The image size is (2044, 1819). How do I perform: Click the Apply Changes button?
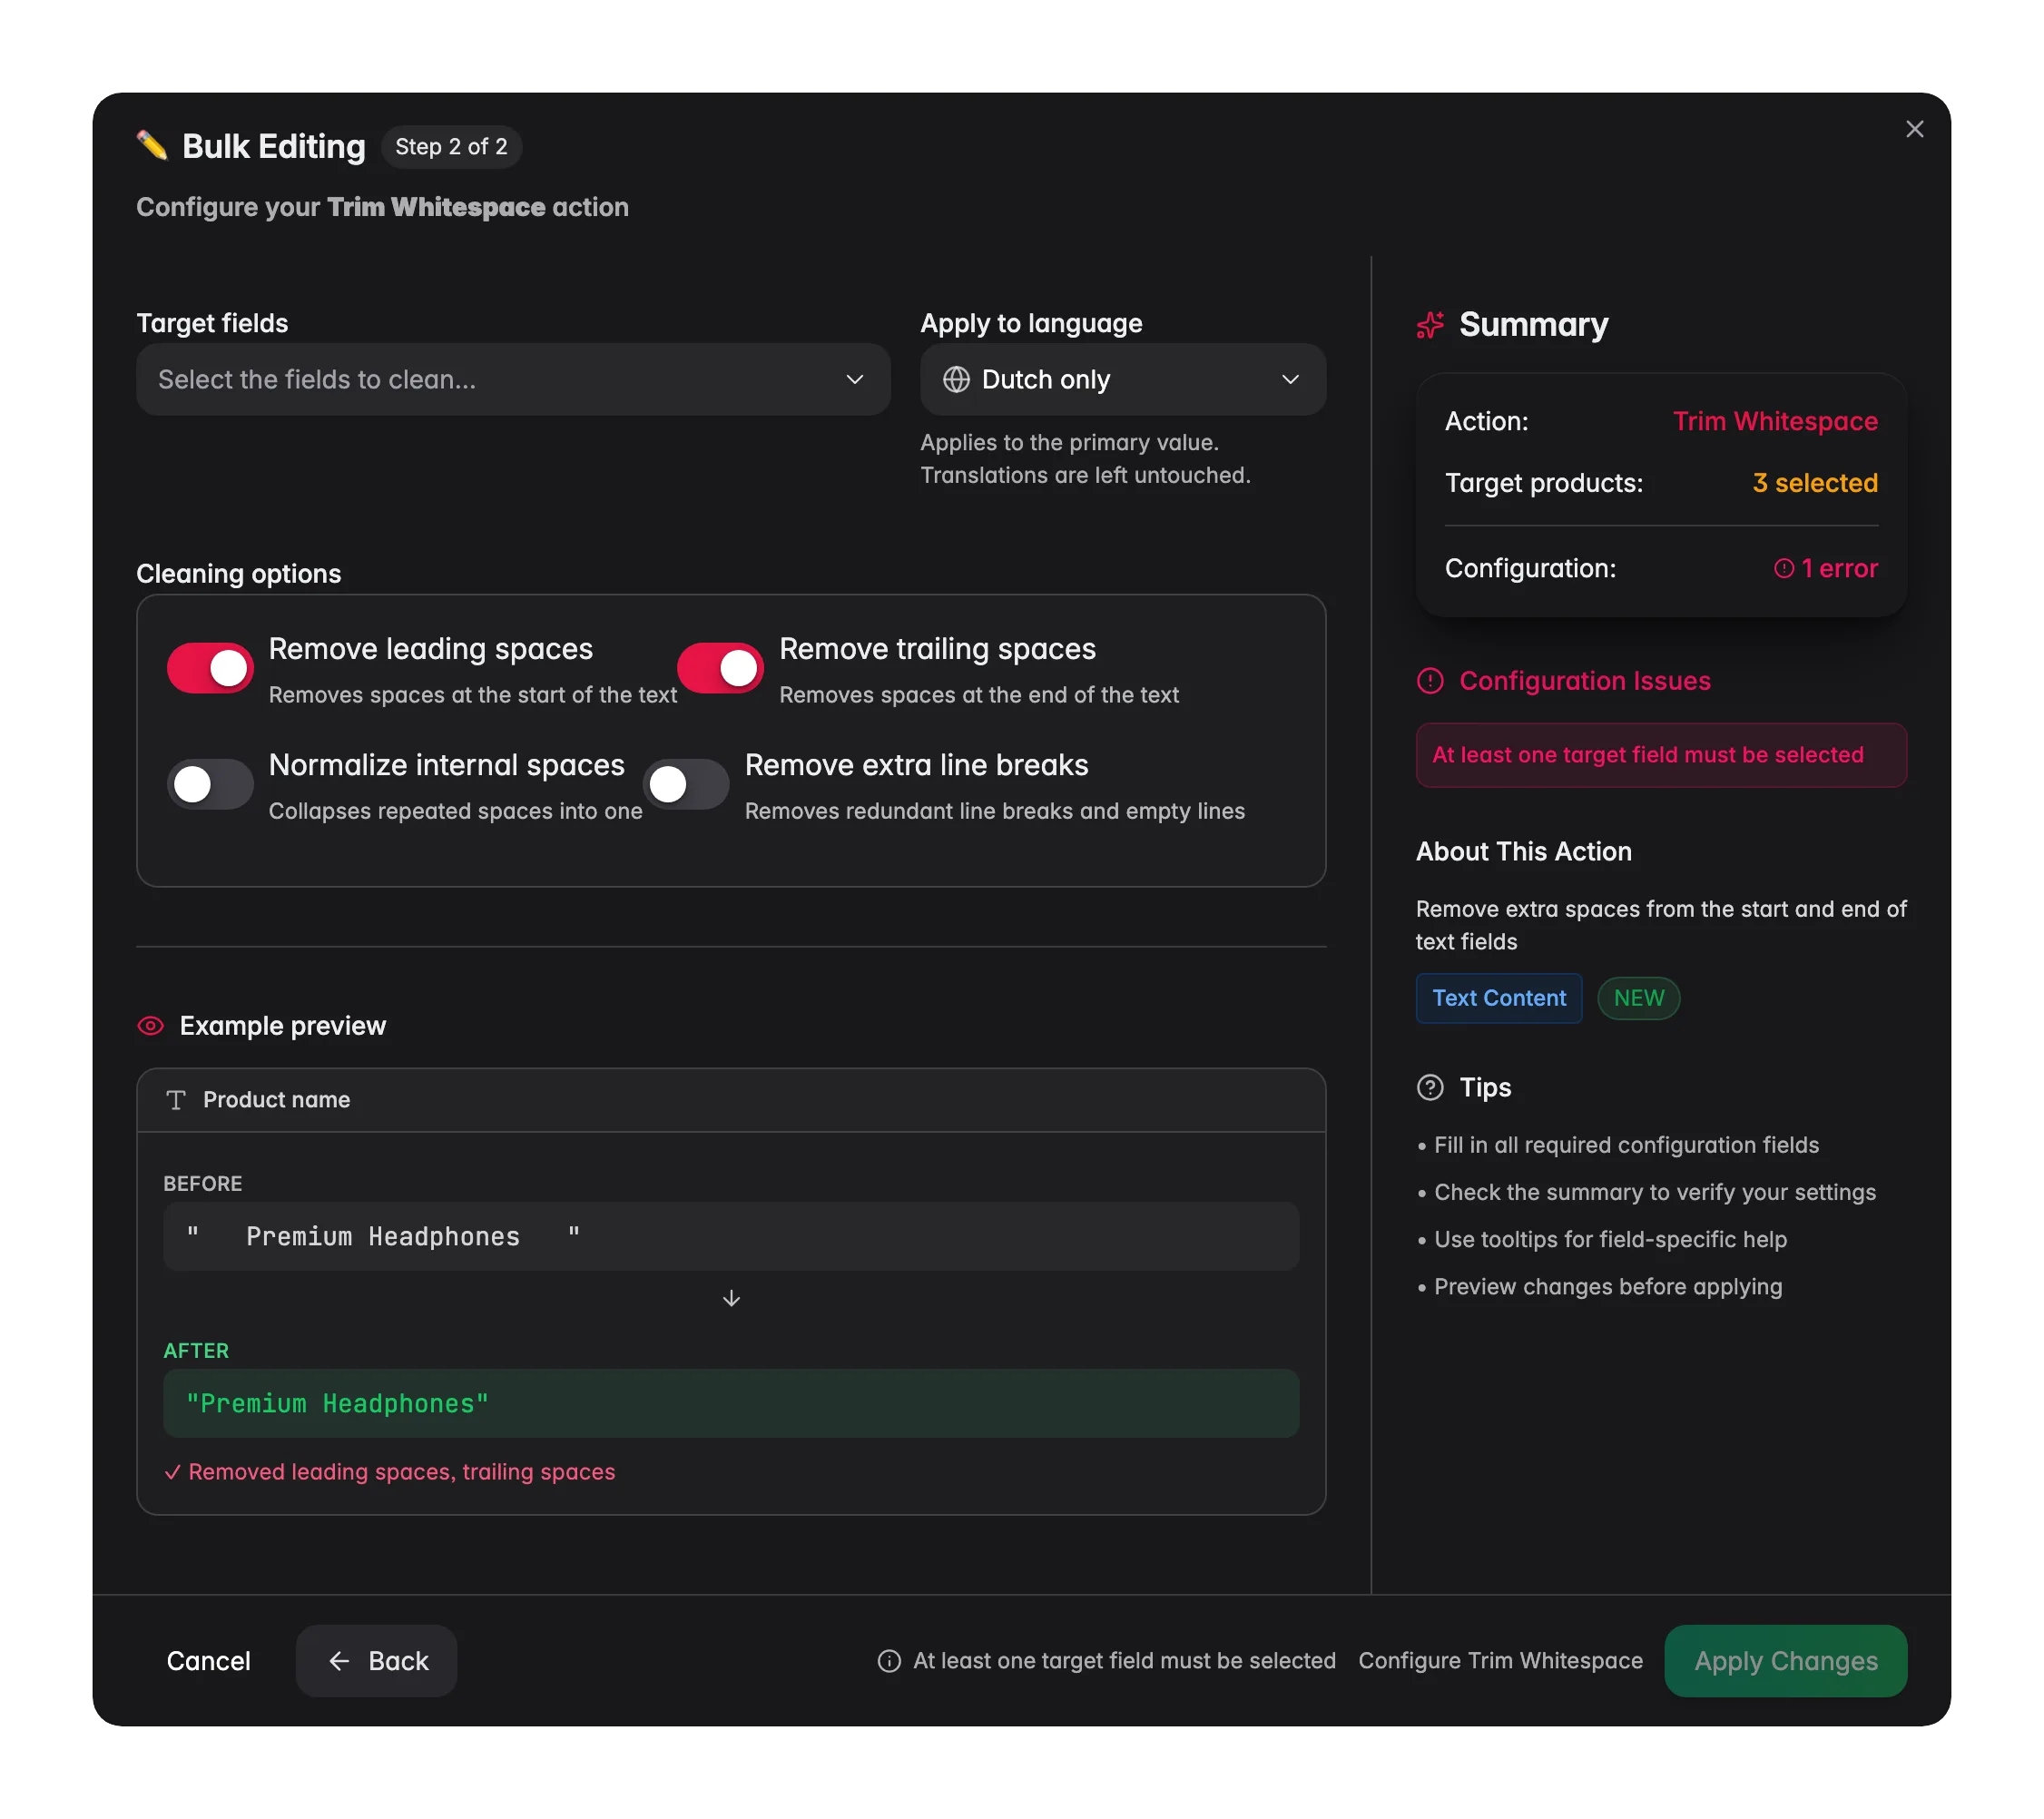coord(1785,1661)
